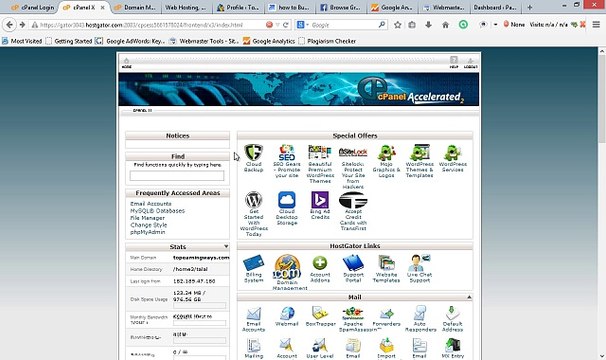
Task: Open Cloud Desktop Storage icon
Action: pyautogui.click(x=287, y=200)
